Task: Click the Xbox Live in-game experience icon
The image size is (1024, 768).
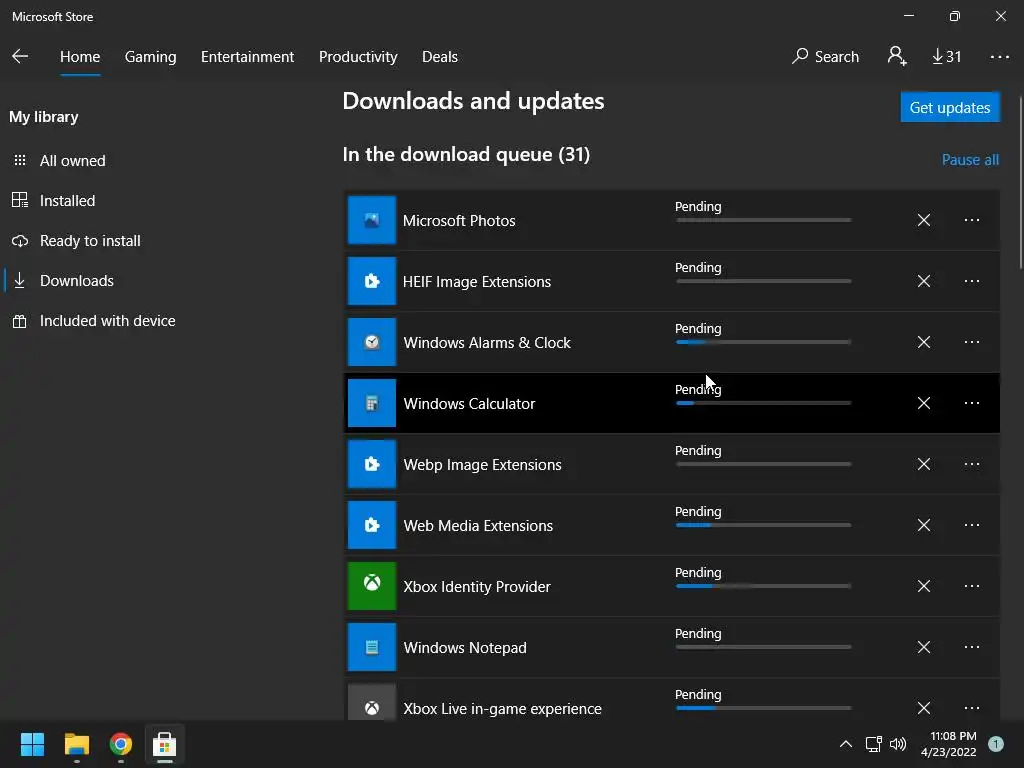Action: pyautogui.click(x=372, y=702)
